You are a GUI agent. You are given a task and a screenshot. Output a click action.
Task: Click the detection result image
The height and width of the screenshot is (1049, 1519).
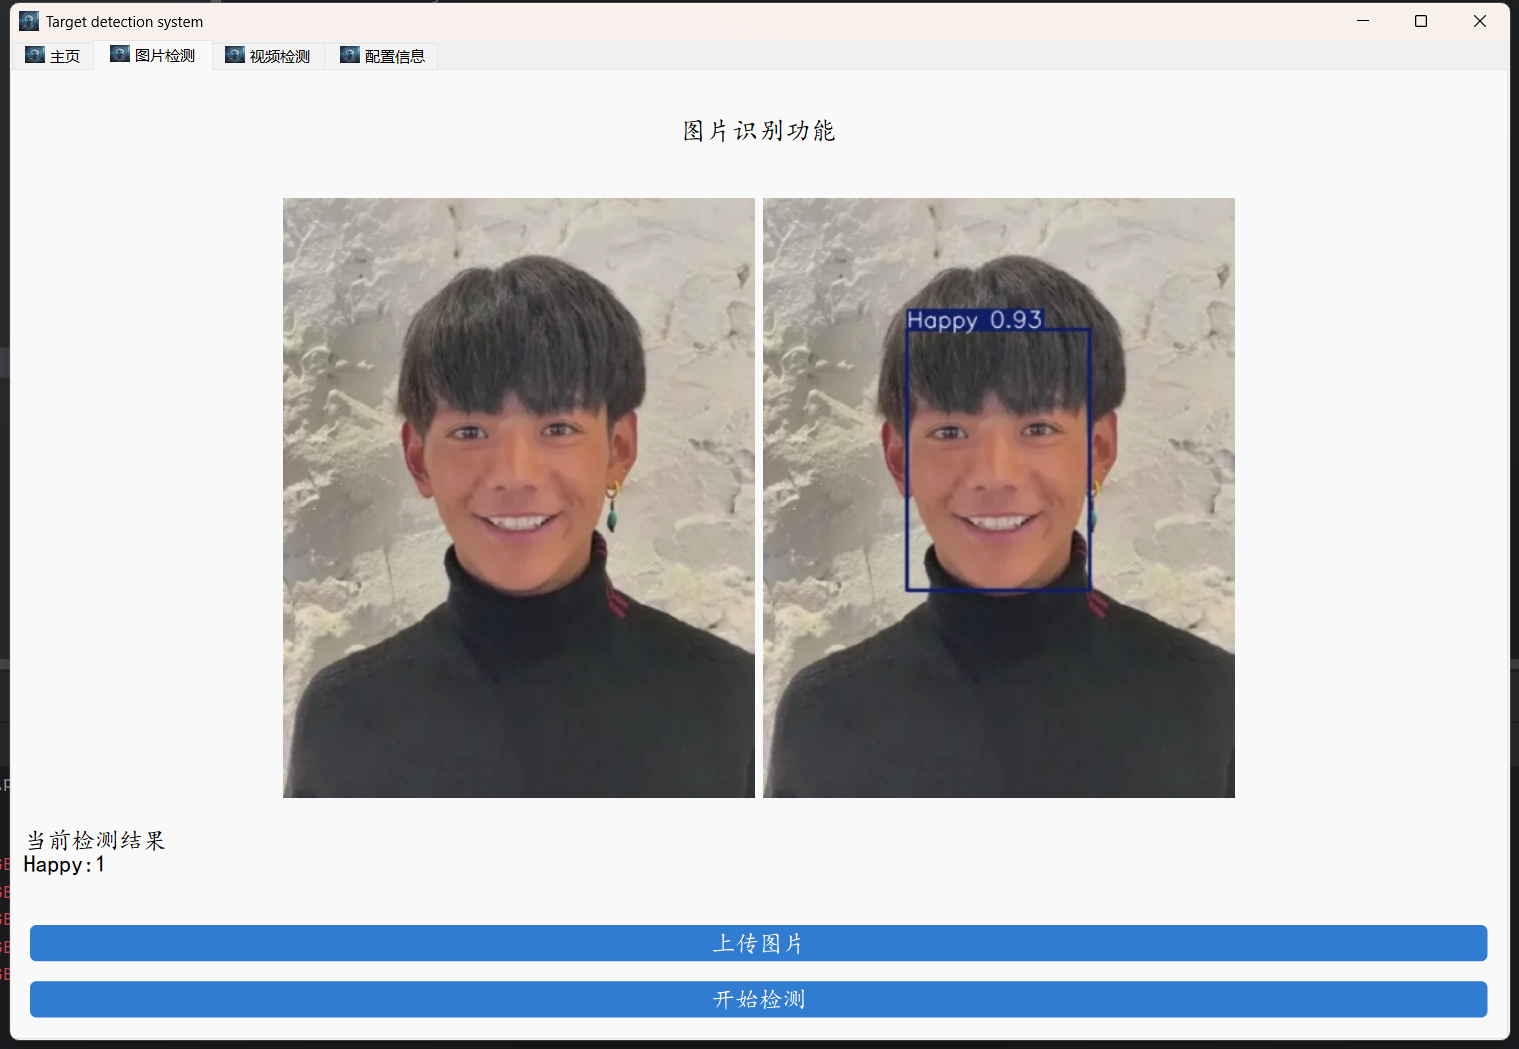pyautogui.click(x=999, y=498)
